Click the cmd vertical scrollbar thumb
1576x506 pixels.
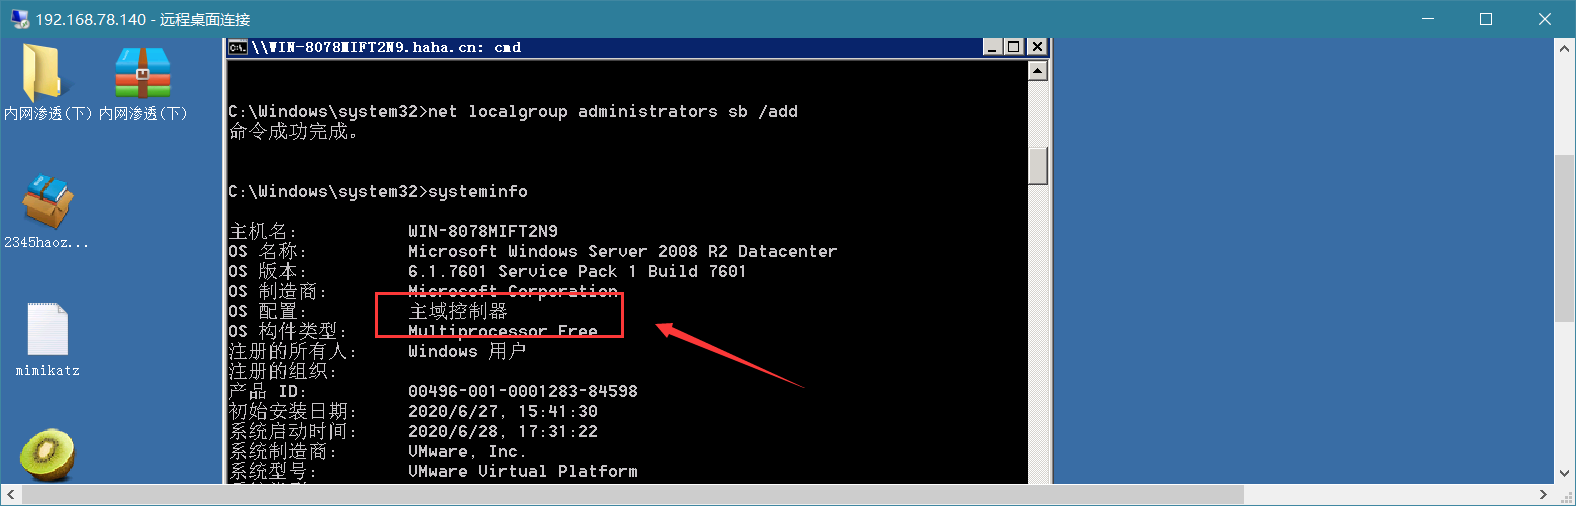click(1038, 166)
